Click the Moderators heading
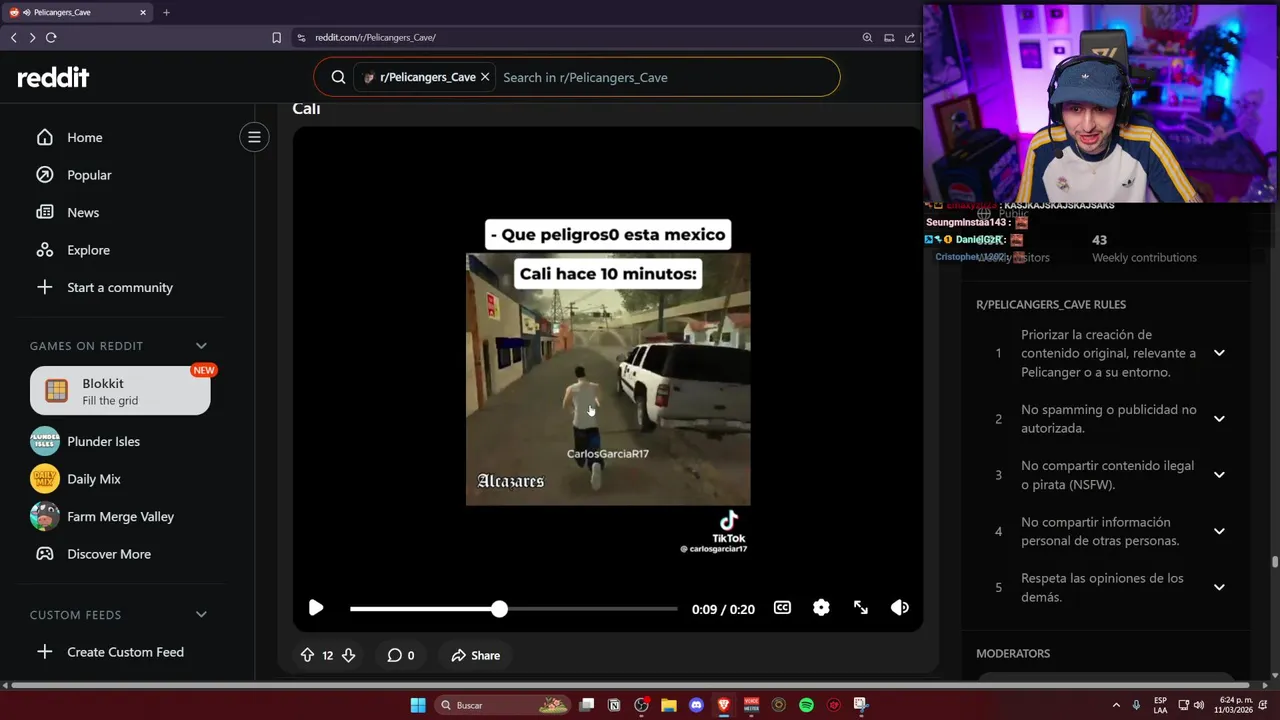The width and height of the screenshot is (1280, 720). [1013, 654]
